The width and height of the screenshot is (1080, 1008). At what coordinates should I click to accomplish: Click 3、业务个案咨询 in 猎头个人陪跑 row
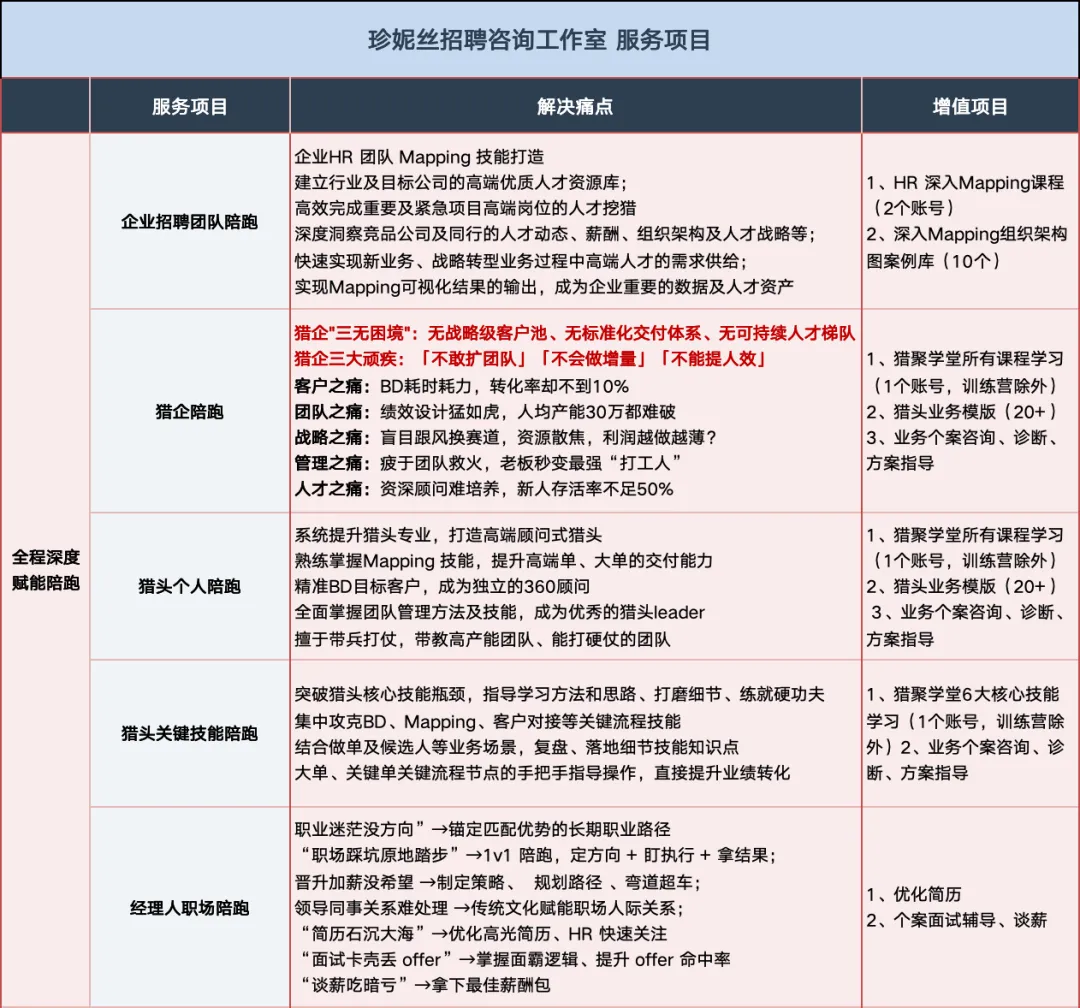(x=968, y=613)
